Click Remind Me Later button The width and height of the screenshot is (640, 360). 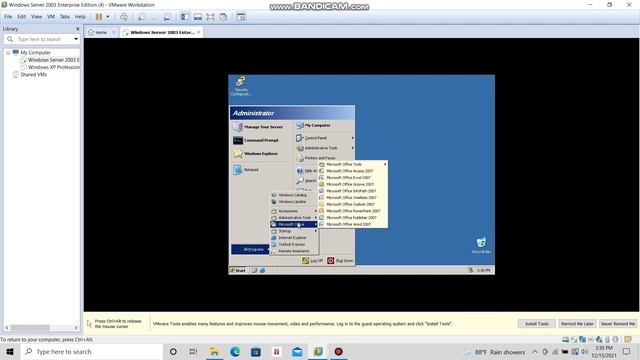click(577, 324)
